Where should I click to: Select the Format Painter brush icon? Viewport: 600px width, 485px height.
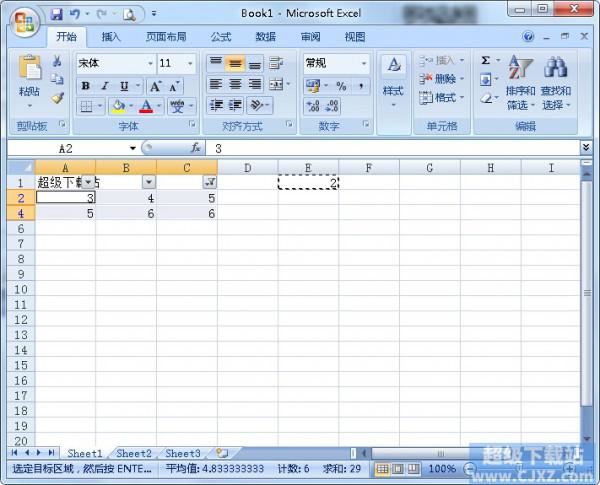(57, 98)
